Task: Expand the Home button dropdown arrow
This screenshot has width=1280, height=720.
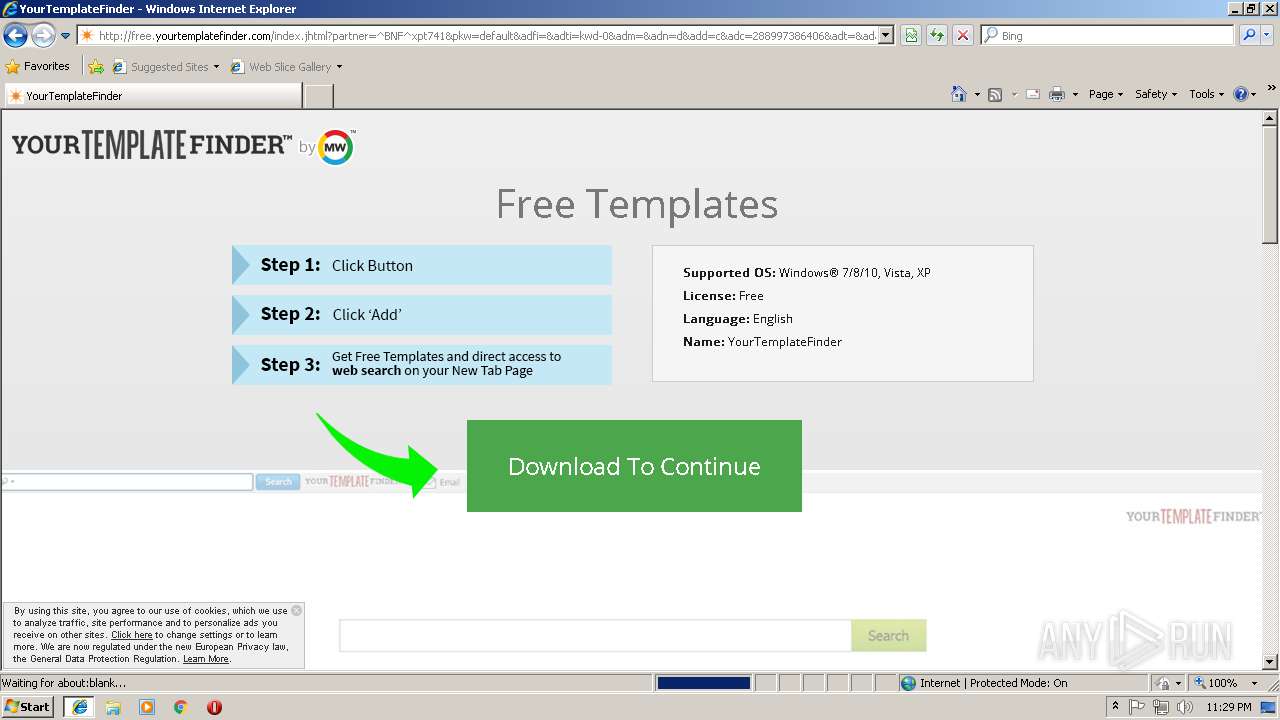Action: pyautogui.click(x=977, y=94)
